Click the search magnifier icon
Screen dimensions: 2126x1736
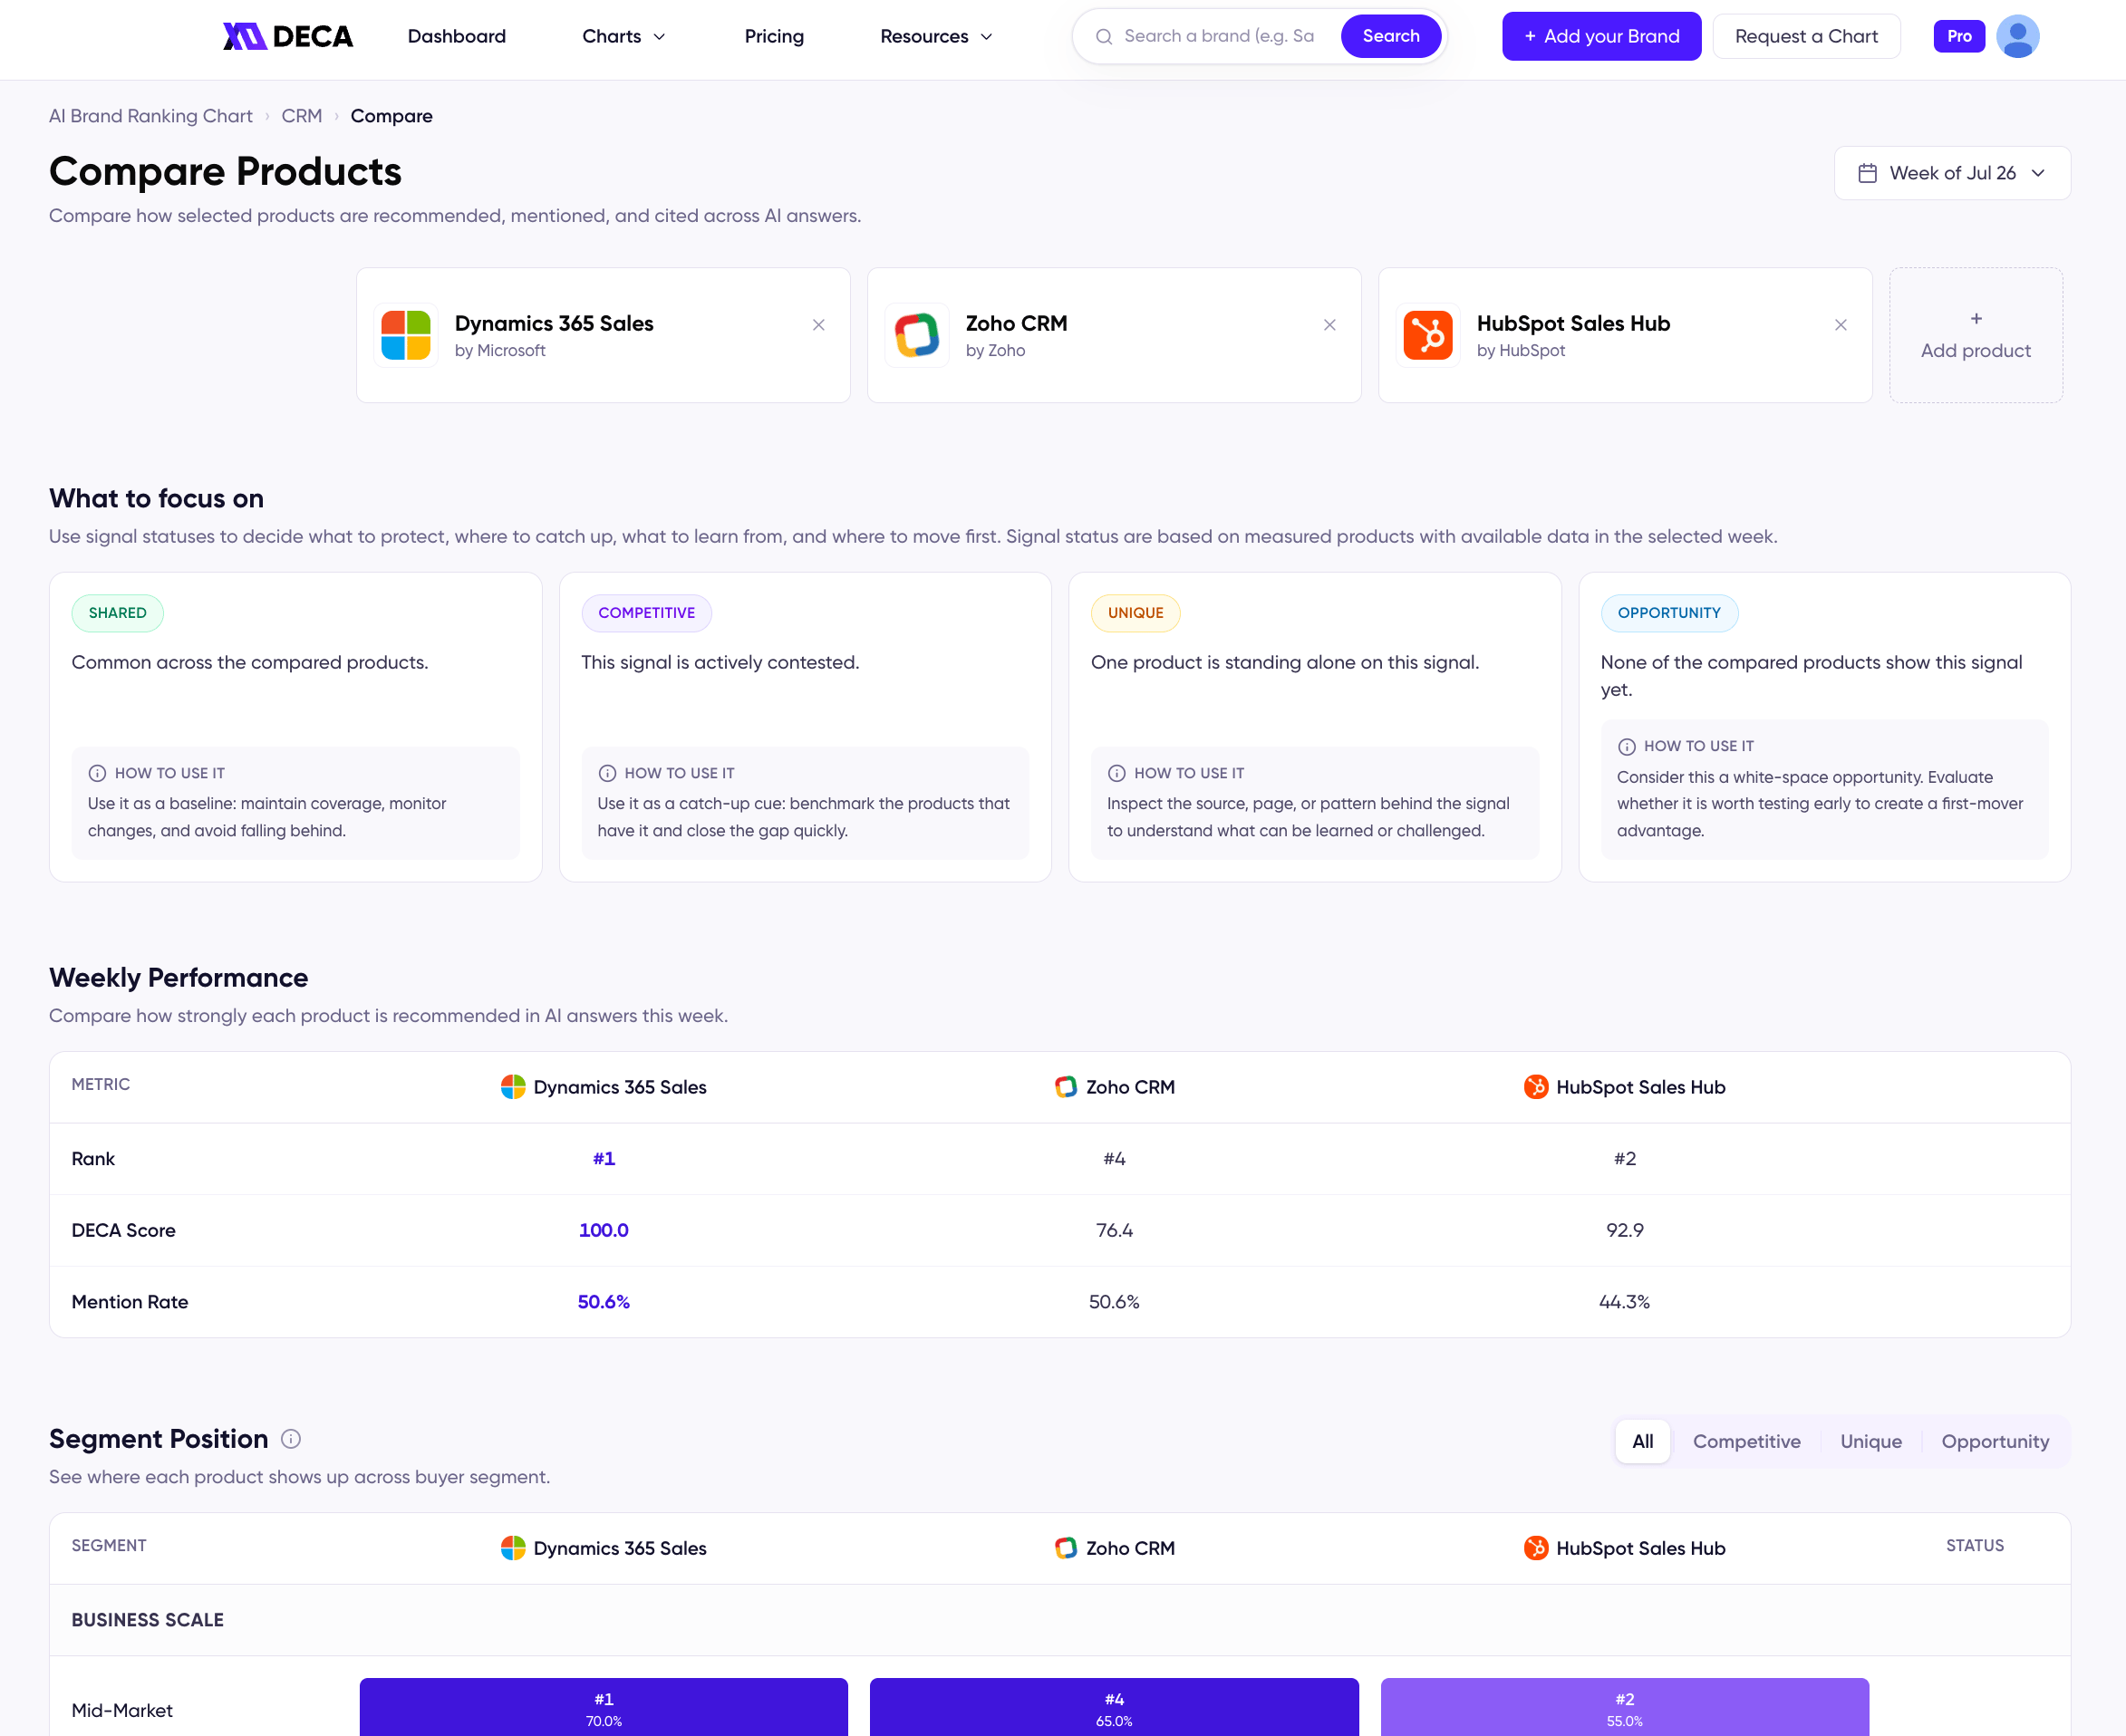[1104, 37]
